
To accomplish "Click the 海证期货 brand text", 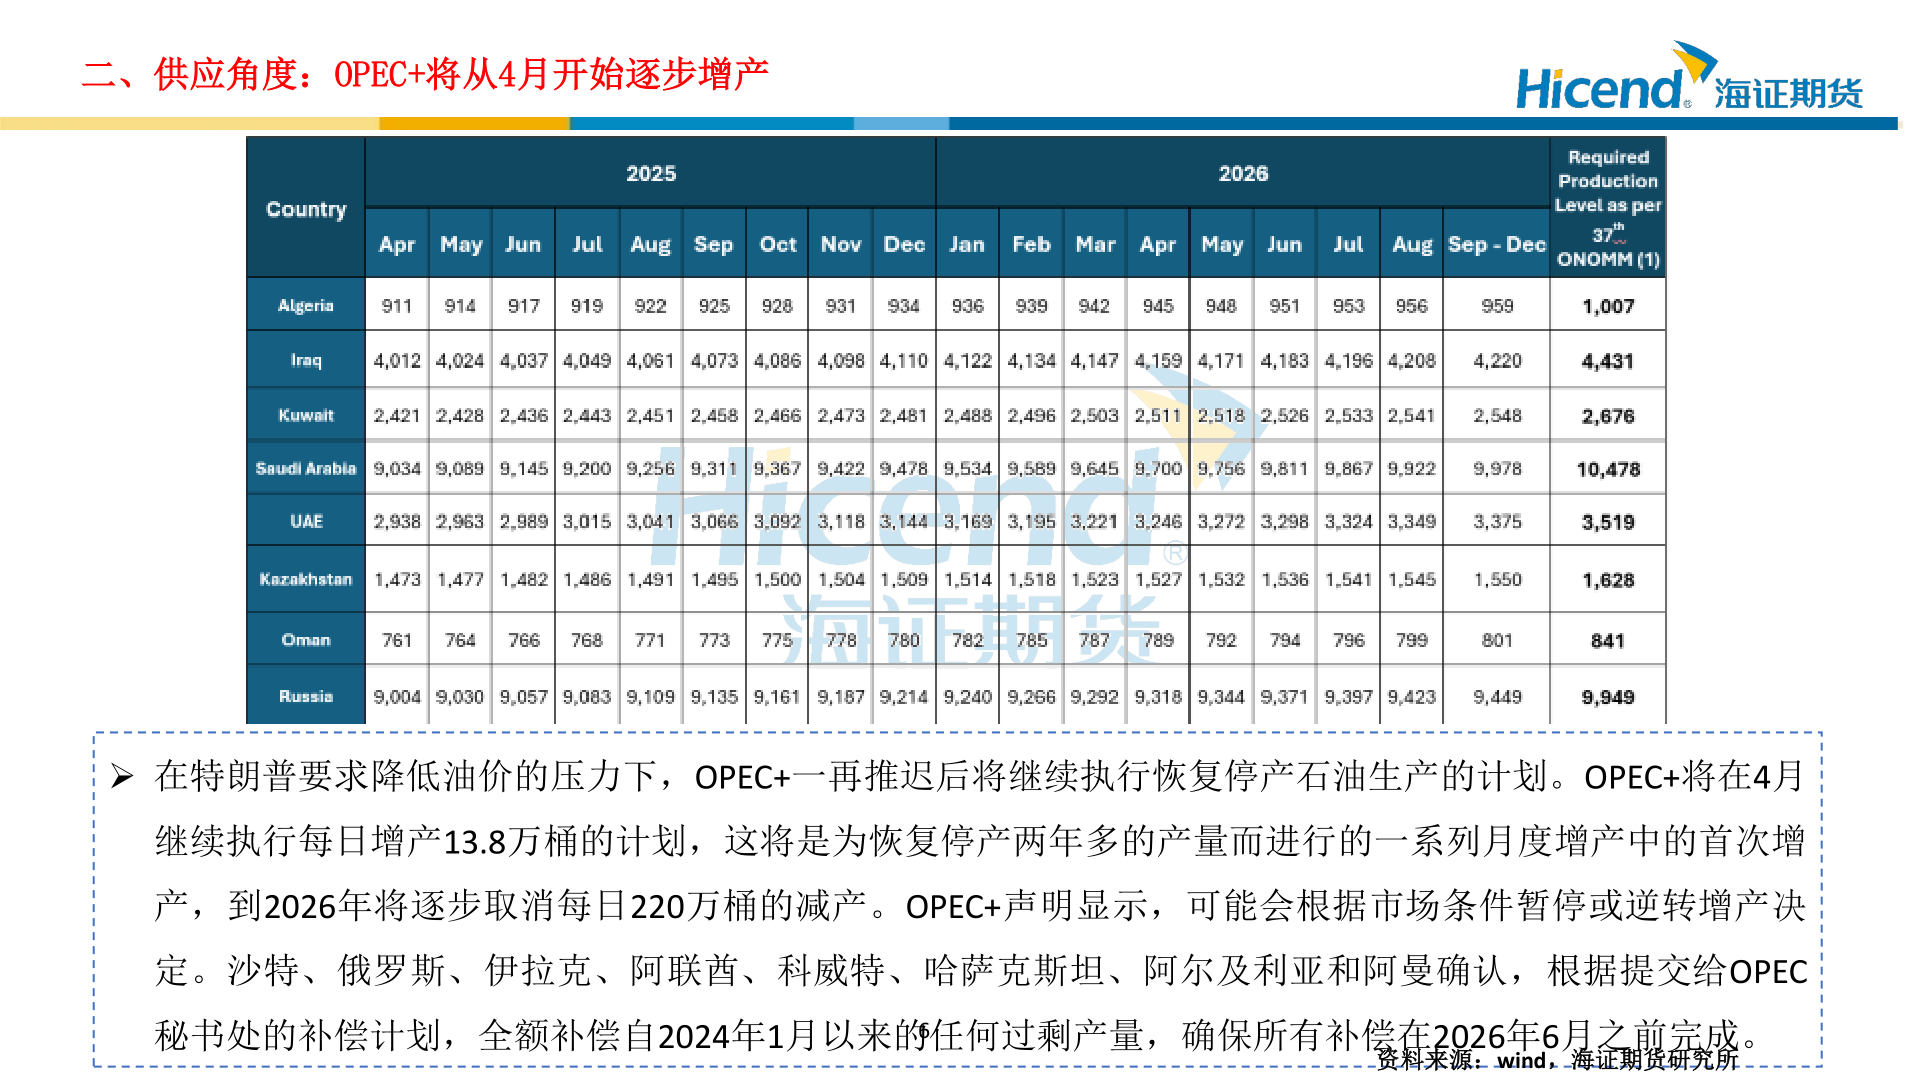I will 1788,93.
